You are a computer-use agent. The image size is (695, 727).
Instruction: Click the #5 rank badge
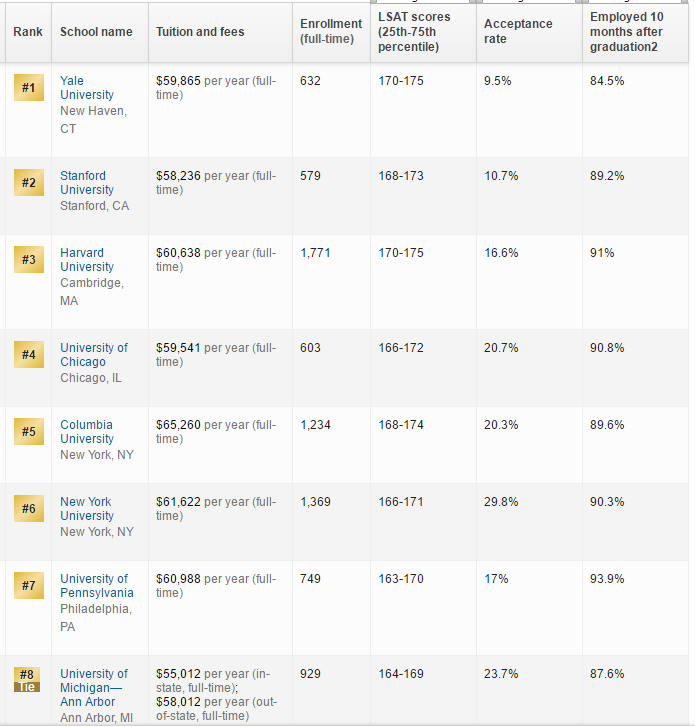tap(28, 432)
